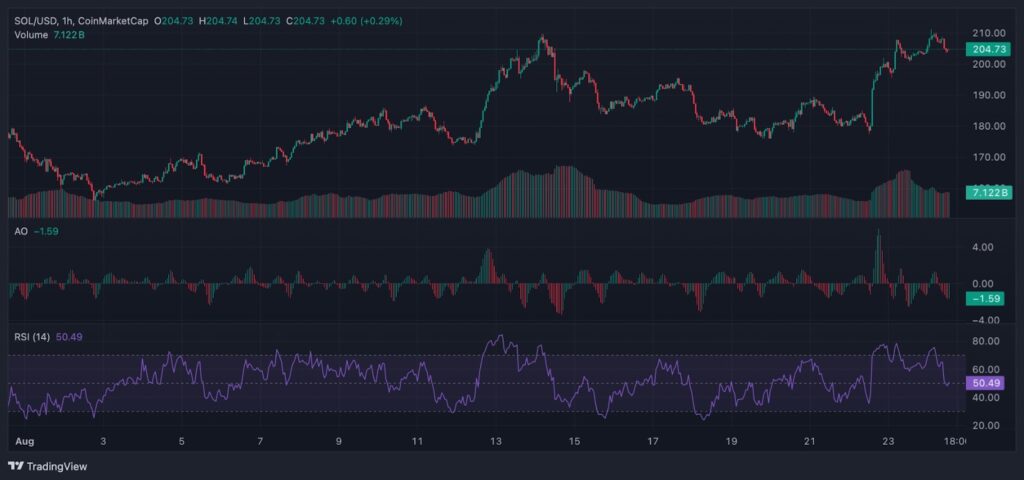Click the 21 date label on time axis

tap(810, 441)
